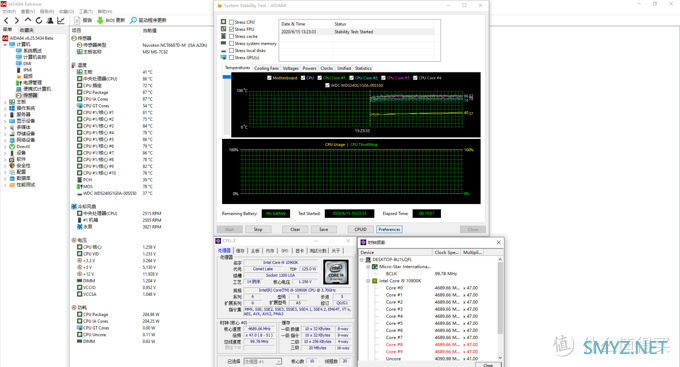The height and width of the screenshot is (367, 680).
Task: Click the user icon in AIDA64 toolbar
Action: (x=50, y=20)
